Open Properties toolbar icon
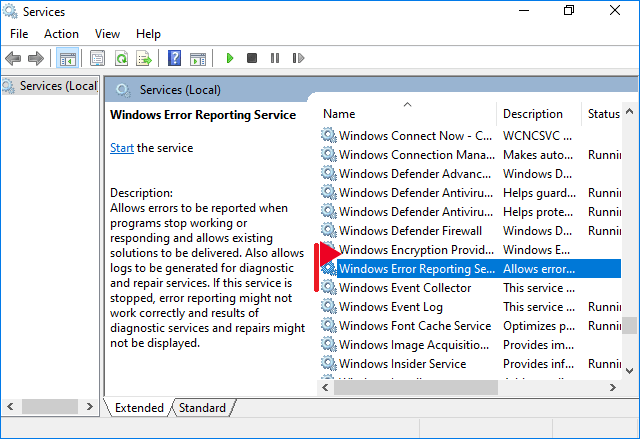Image resolution: width=640 pixels, height=439 pixels. pos(97,58)
